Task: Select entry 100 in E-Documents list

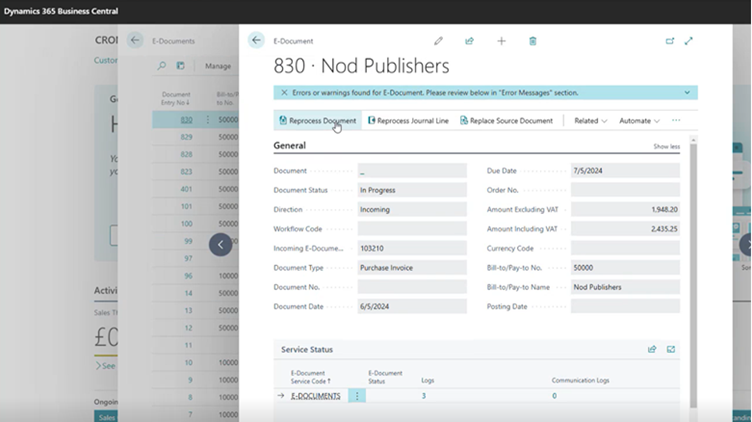Action: click(187, 224)
